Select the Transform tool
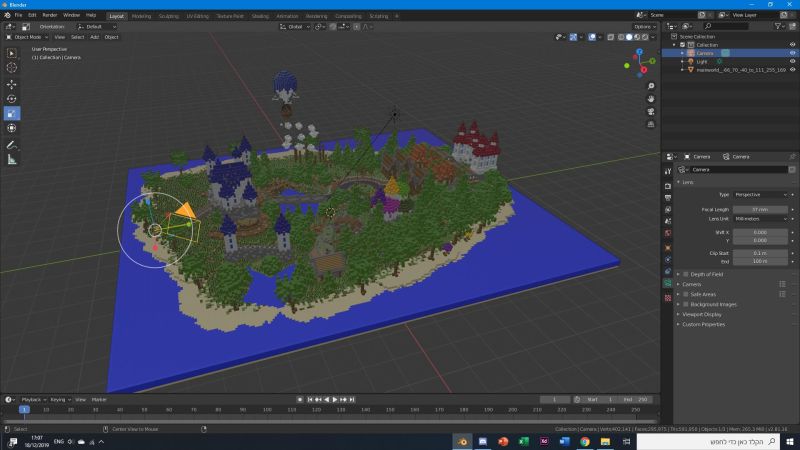Viewport: 800px width, 450px height. tap(12, 128)
